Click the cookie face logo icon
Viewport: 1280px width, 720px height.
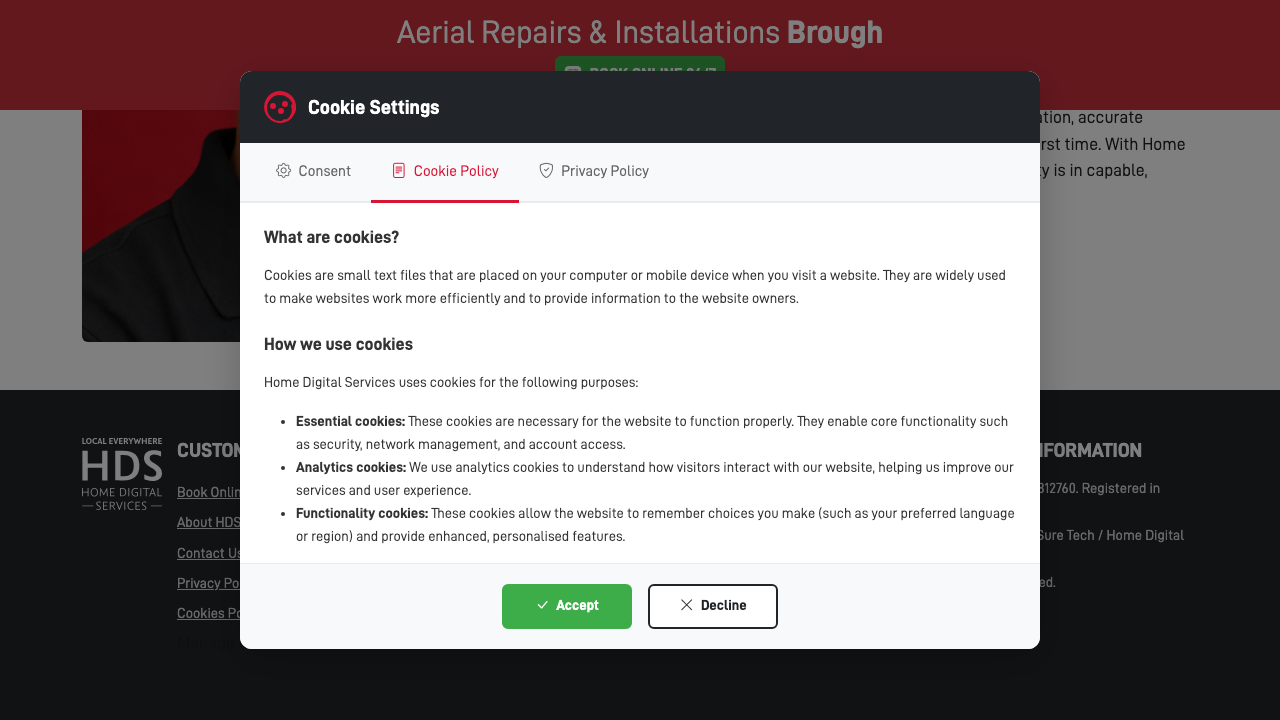pyautogui.click(x=280, y=107)
